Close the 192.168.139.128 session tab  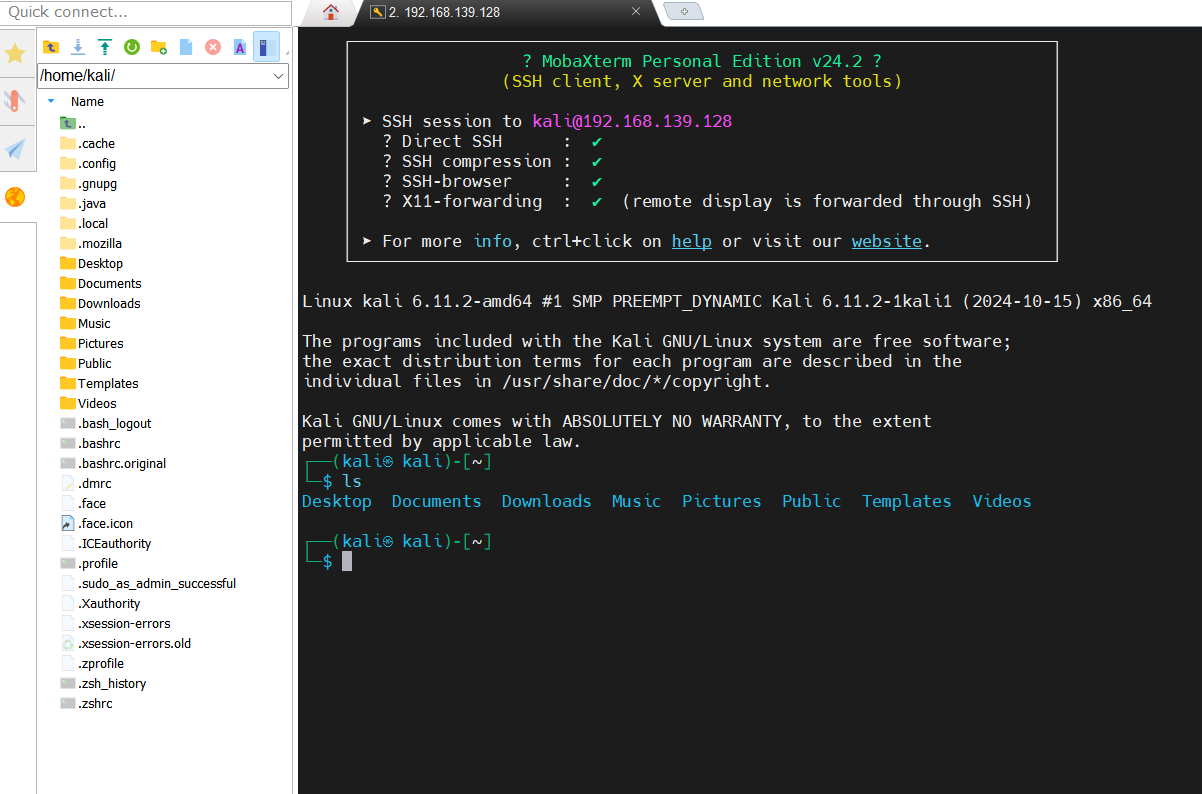click(636, 12)
